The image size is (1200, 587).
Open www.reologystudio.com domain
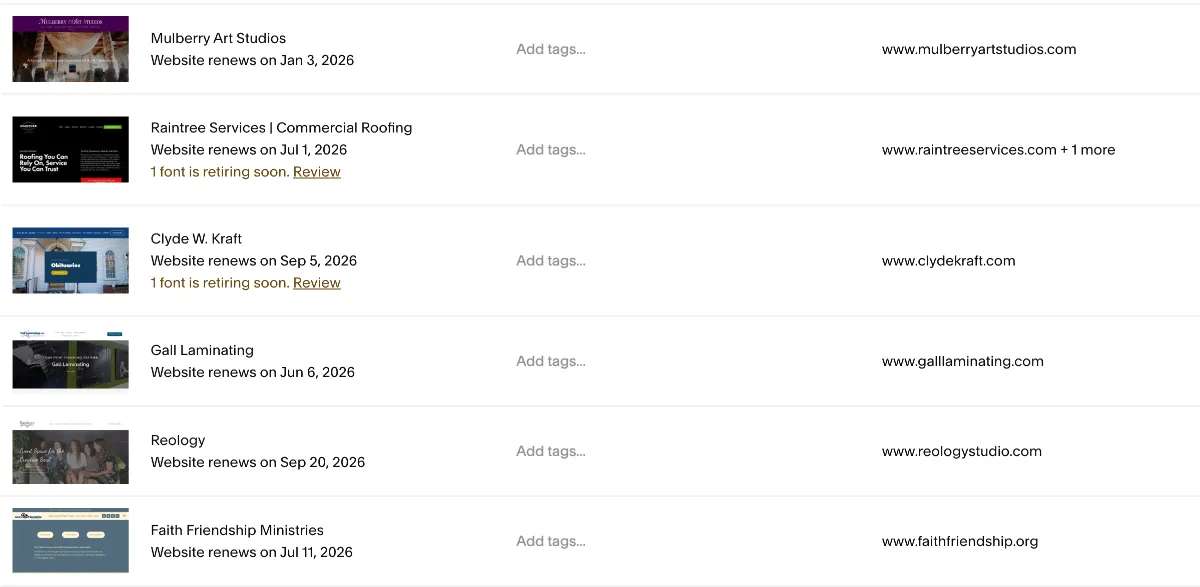(961, 451)
